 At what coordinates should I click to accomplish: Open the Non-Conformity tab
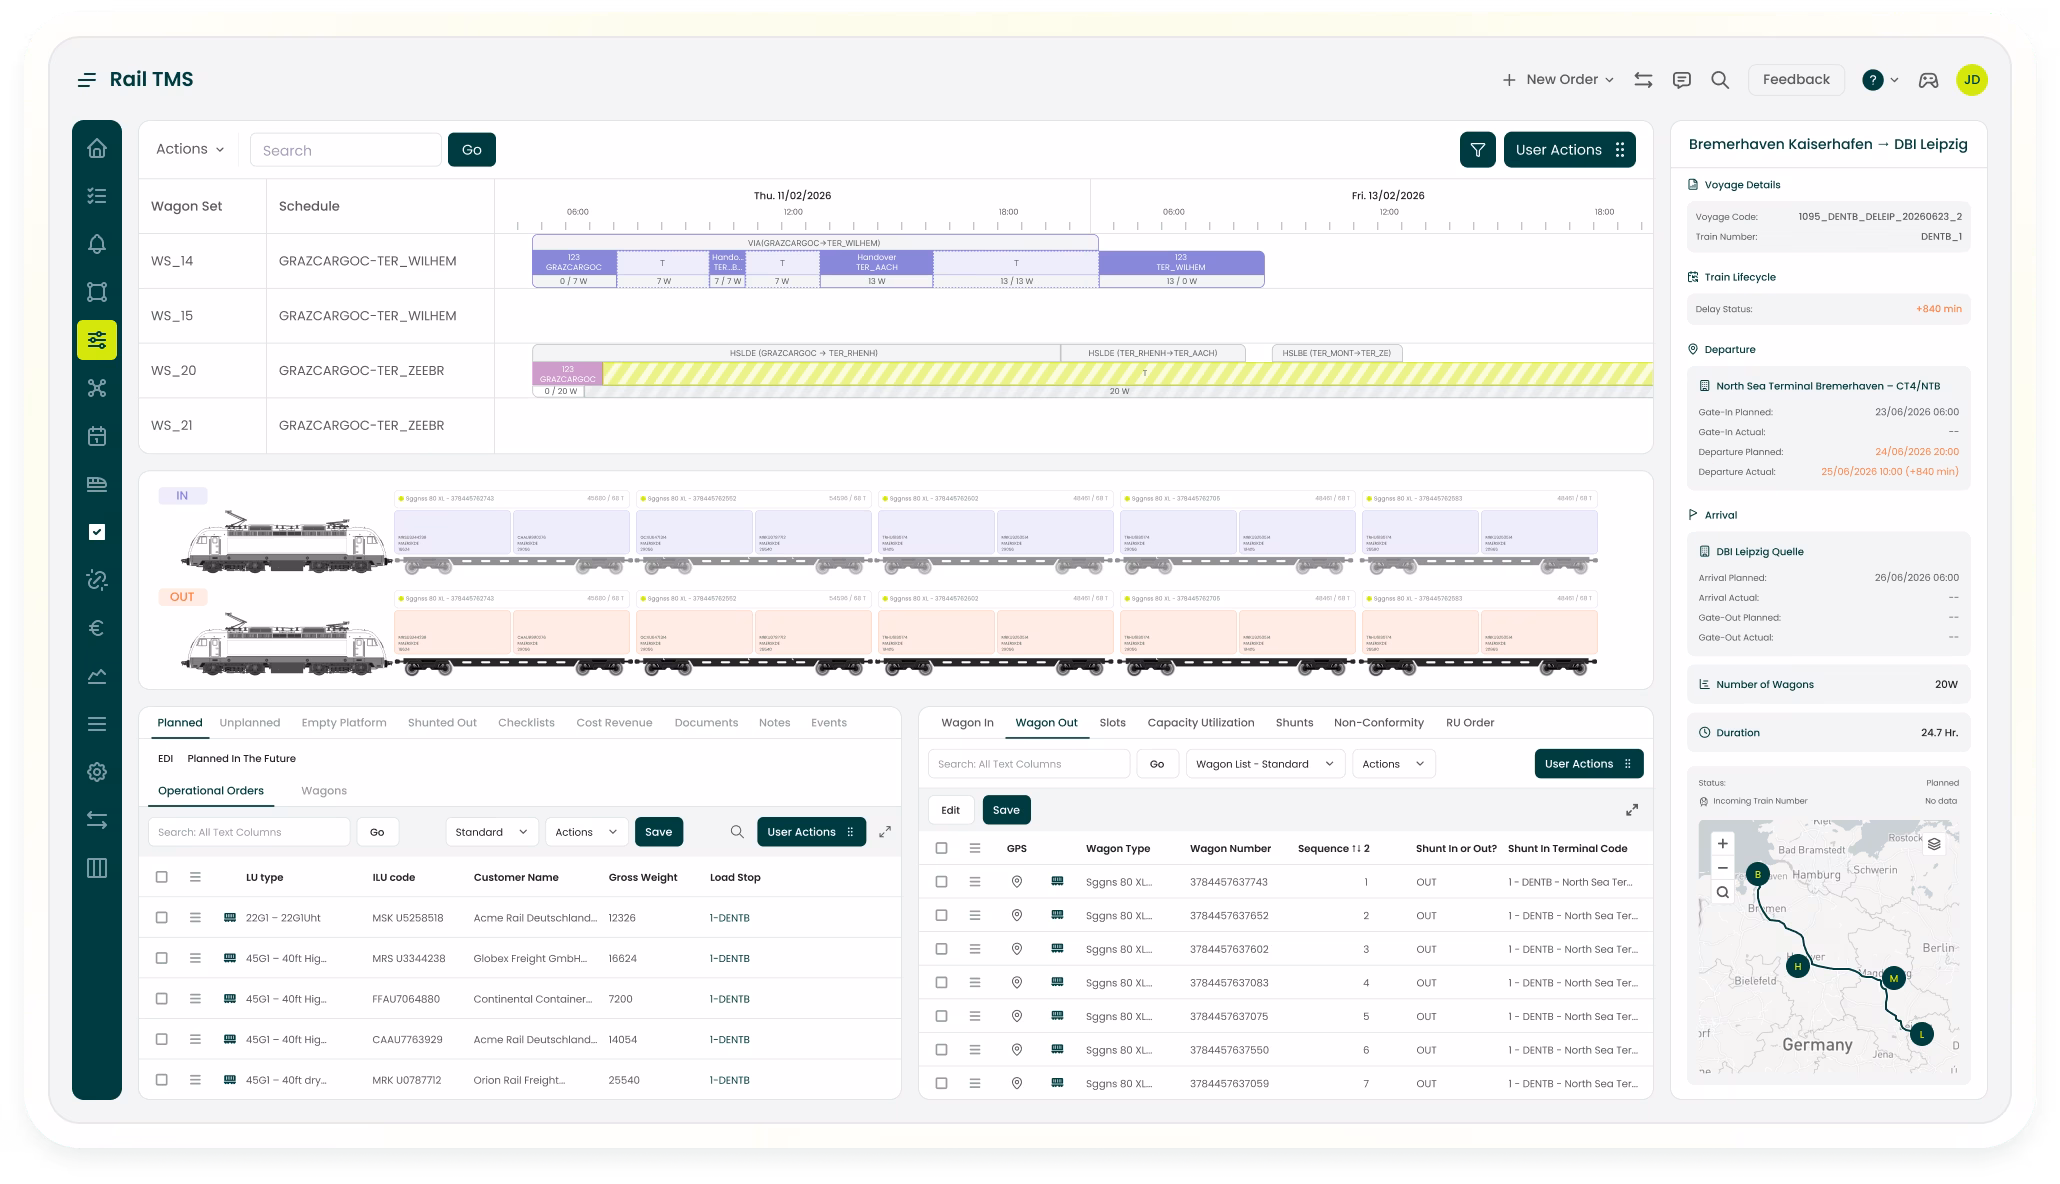(x=1378, y=723)
